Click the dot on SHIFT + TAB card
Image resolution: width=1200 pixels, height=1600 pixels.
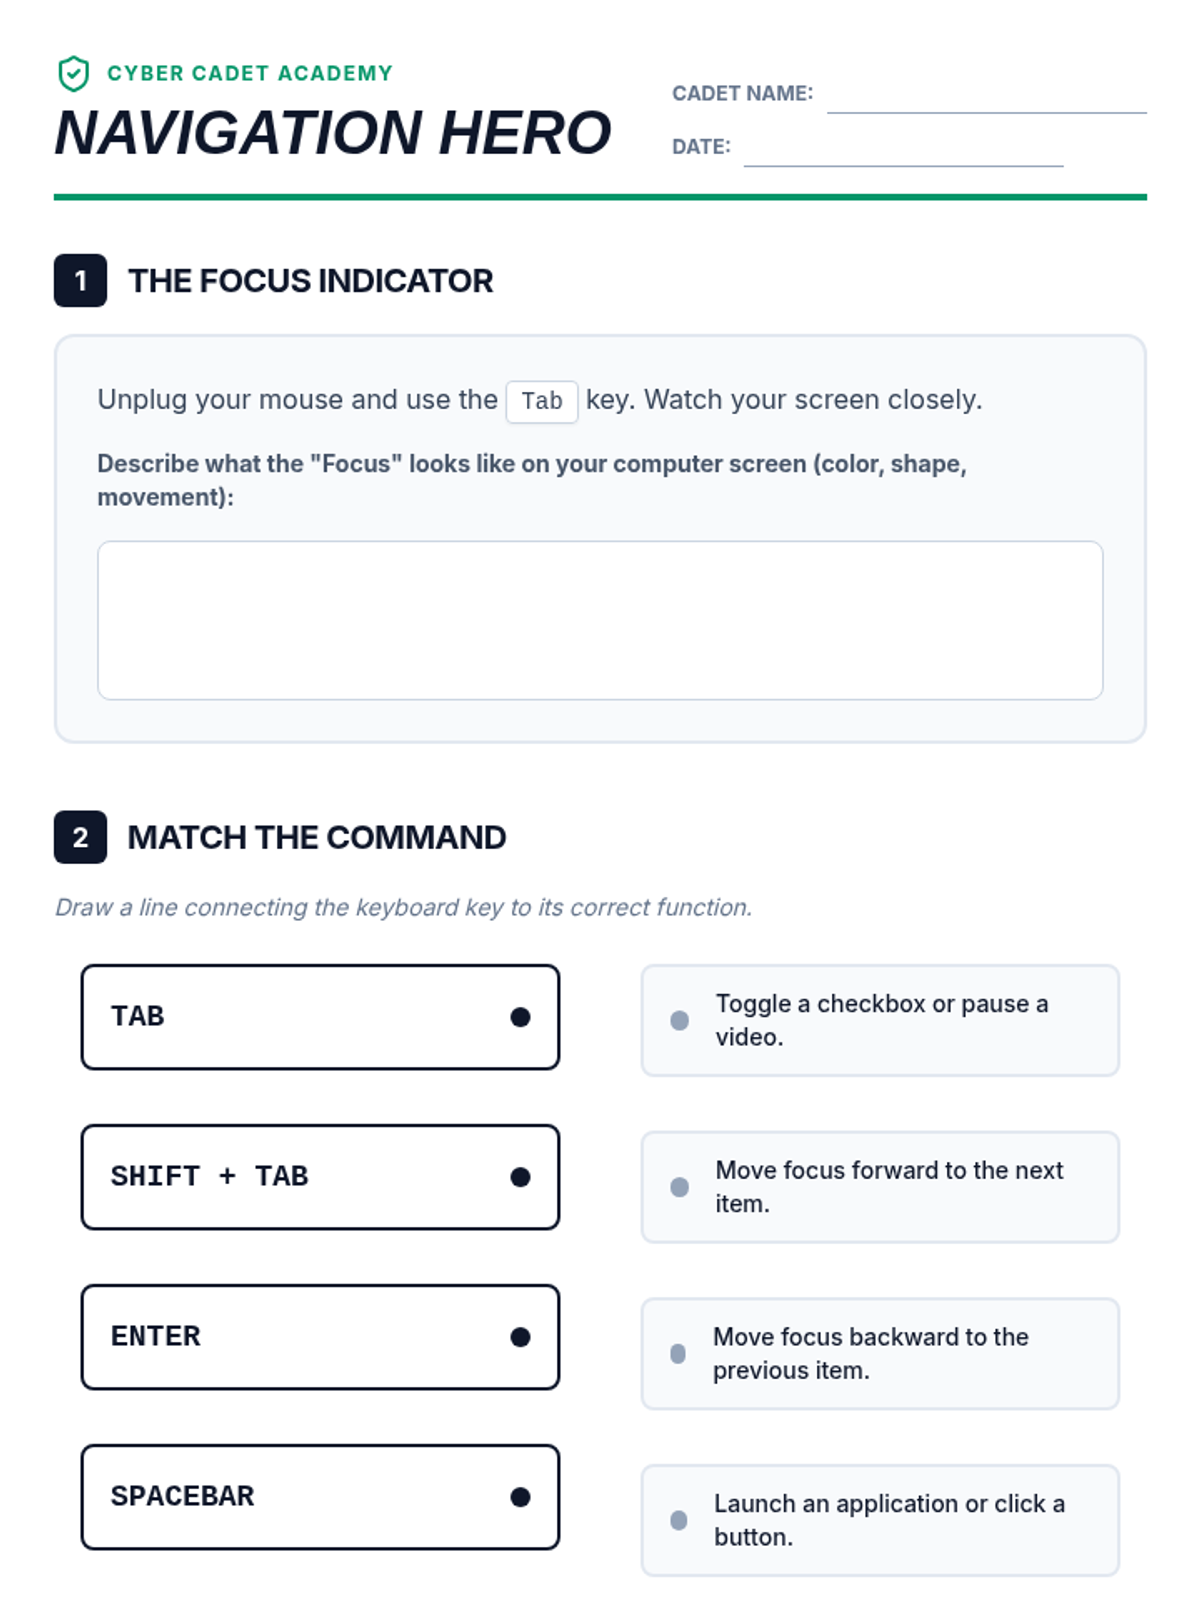pos(520,1177)
